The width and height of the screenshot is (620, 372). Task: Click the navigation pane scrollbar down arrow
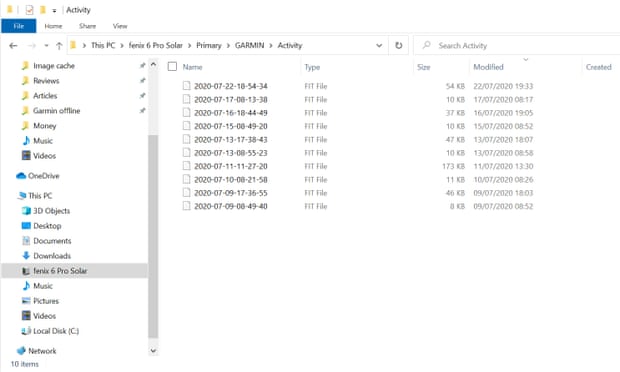pyautogui.click(x=153, y=351)
